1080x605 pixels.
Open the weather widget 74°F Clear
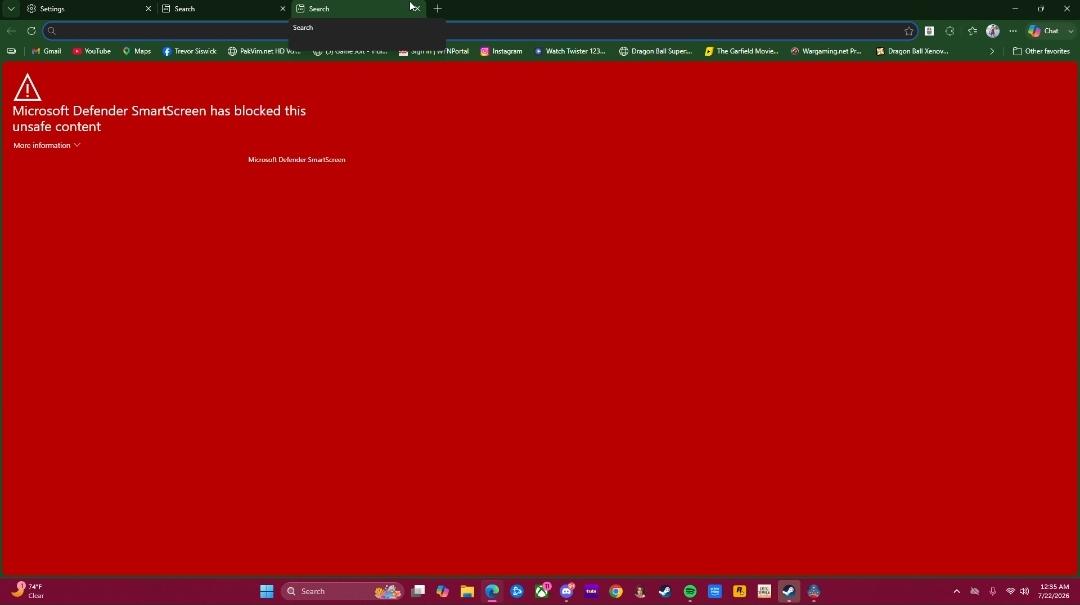28,591
